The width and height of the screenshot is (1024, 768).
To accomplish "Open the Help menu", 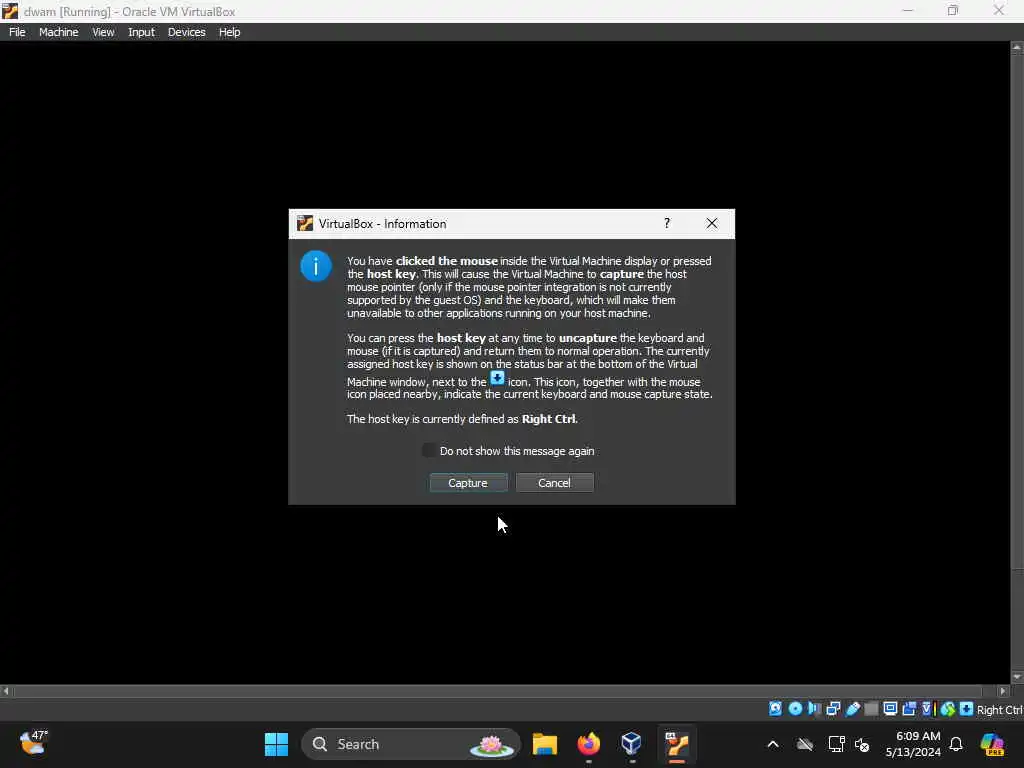I will pyautogui.click(x=229, y=32).
